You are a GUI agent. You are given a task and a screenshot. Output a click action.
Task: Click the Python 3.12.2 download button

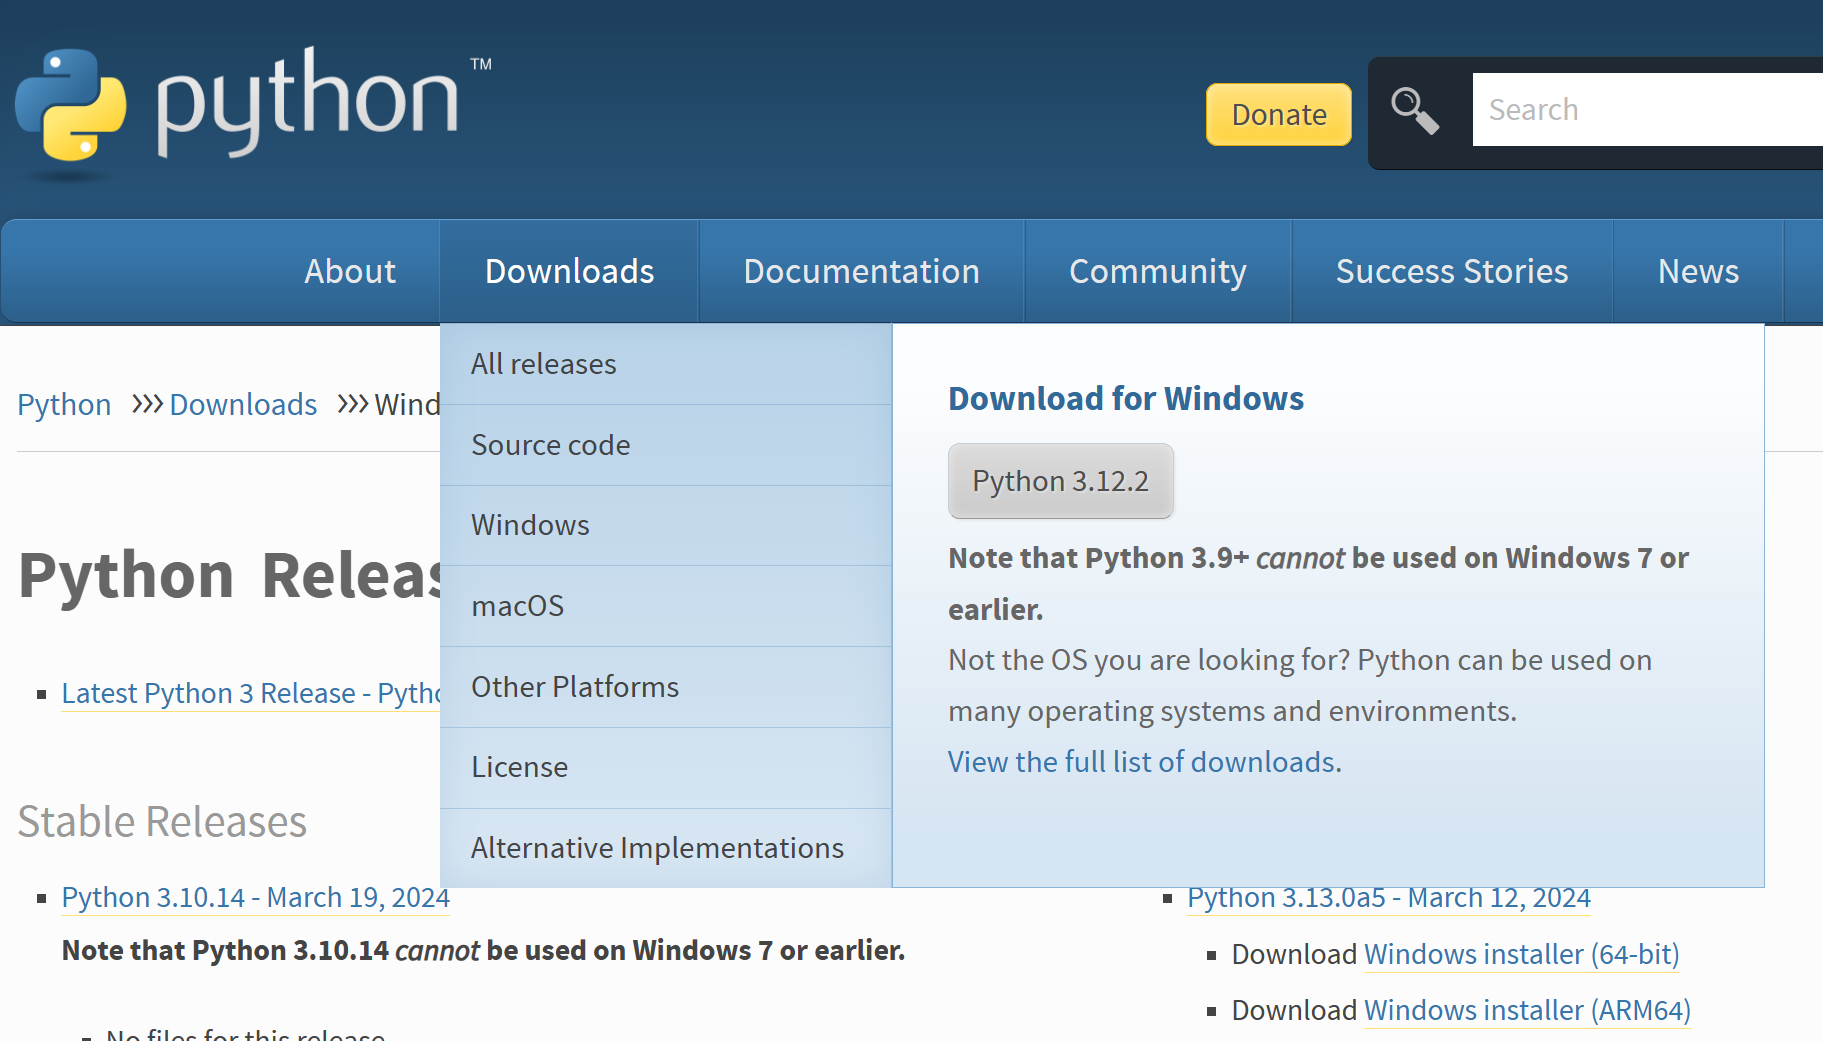(x=1061, y=481)
